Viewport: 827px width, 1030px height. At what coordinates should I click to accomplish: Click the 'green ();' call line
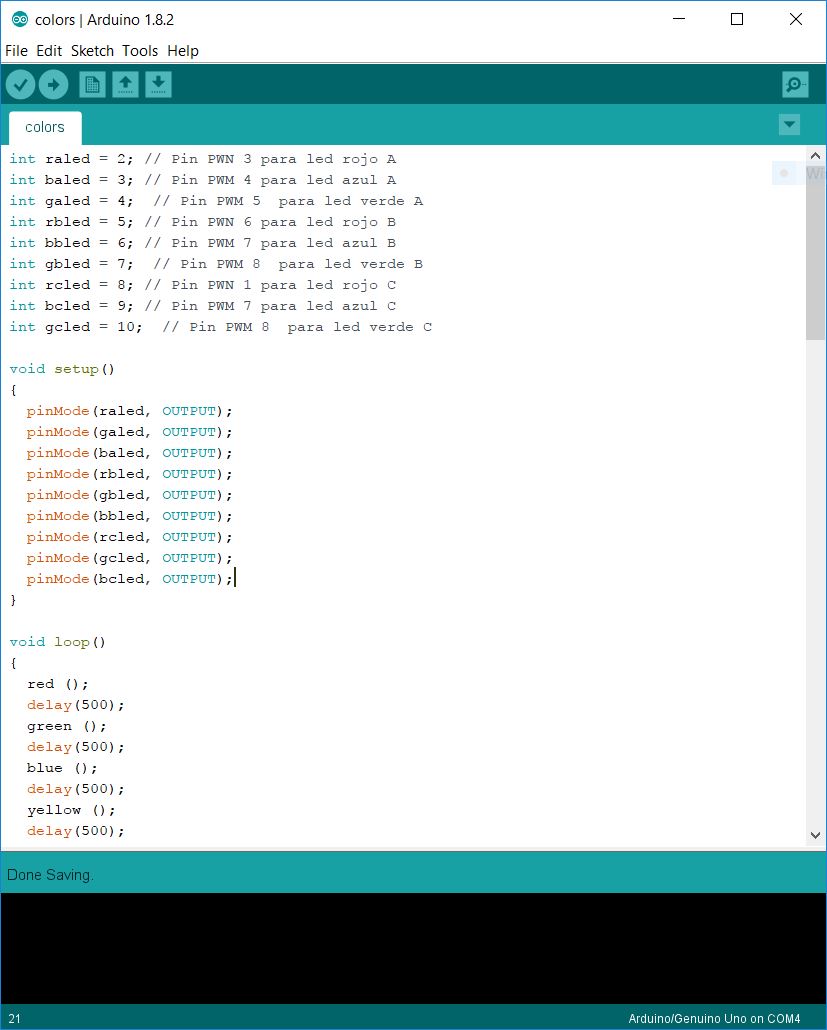tap(66, 727)
